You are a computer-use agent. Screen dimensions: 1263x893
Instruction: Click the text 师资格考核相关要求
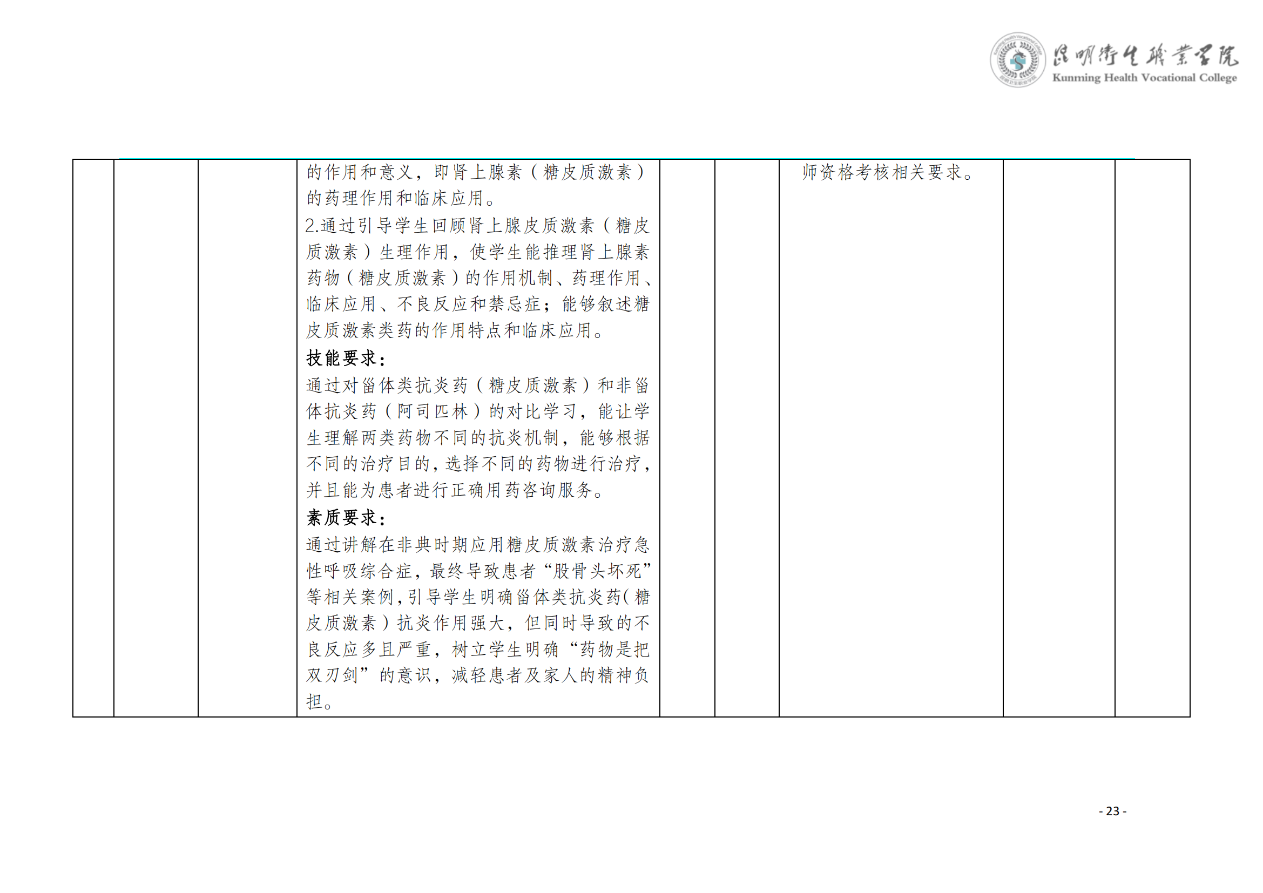(889, 172)
